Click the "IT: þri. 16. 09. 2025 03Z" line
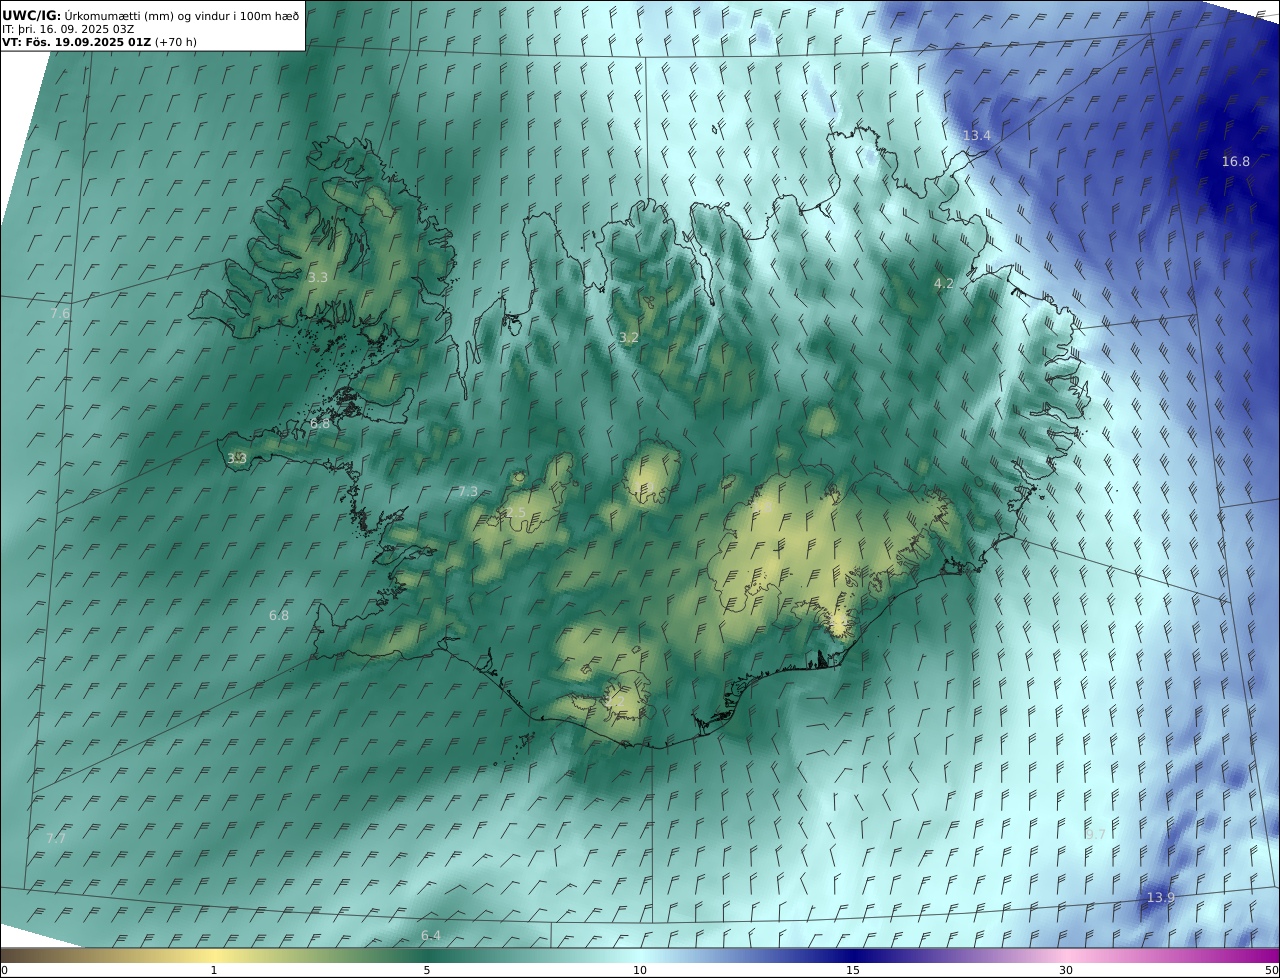This screenshot has height=978, width=1280. 68,29
